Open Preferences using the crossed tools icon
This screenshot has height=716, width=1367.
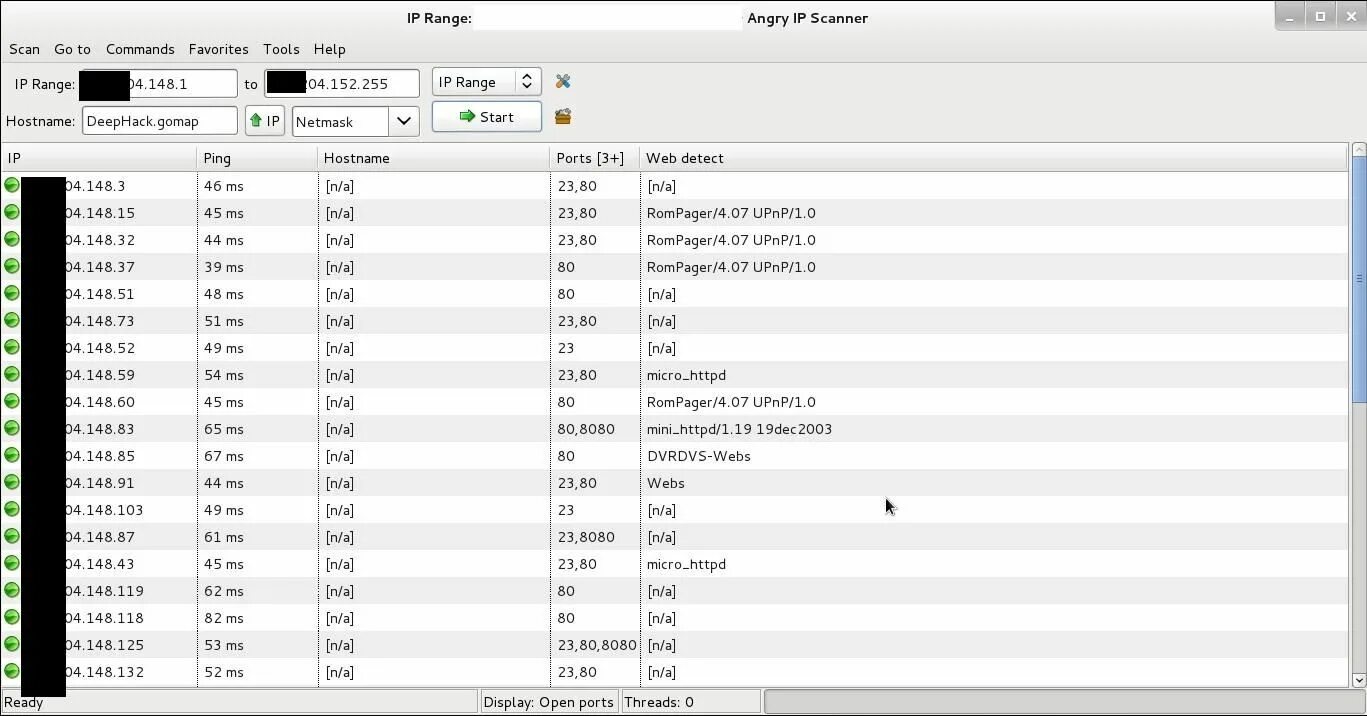pyautogui.click(x=562, y=81)
